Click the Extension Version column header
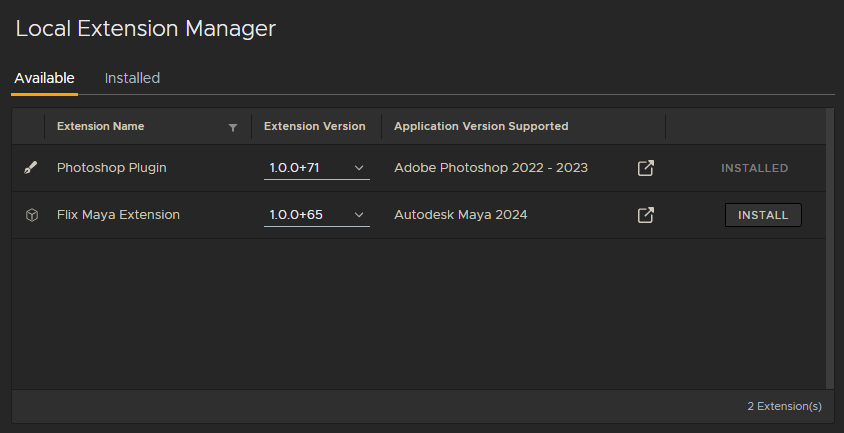 tap(316, 126)
